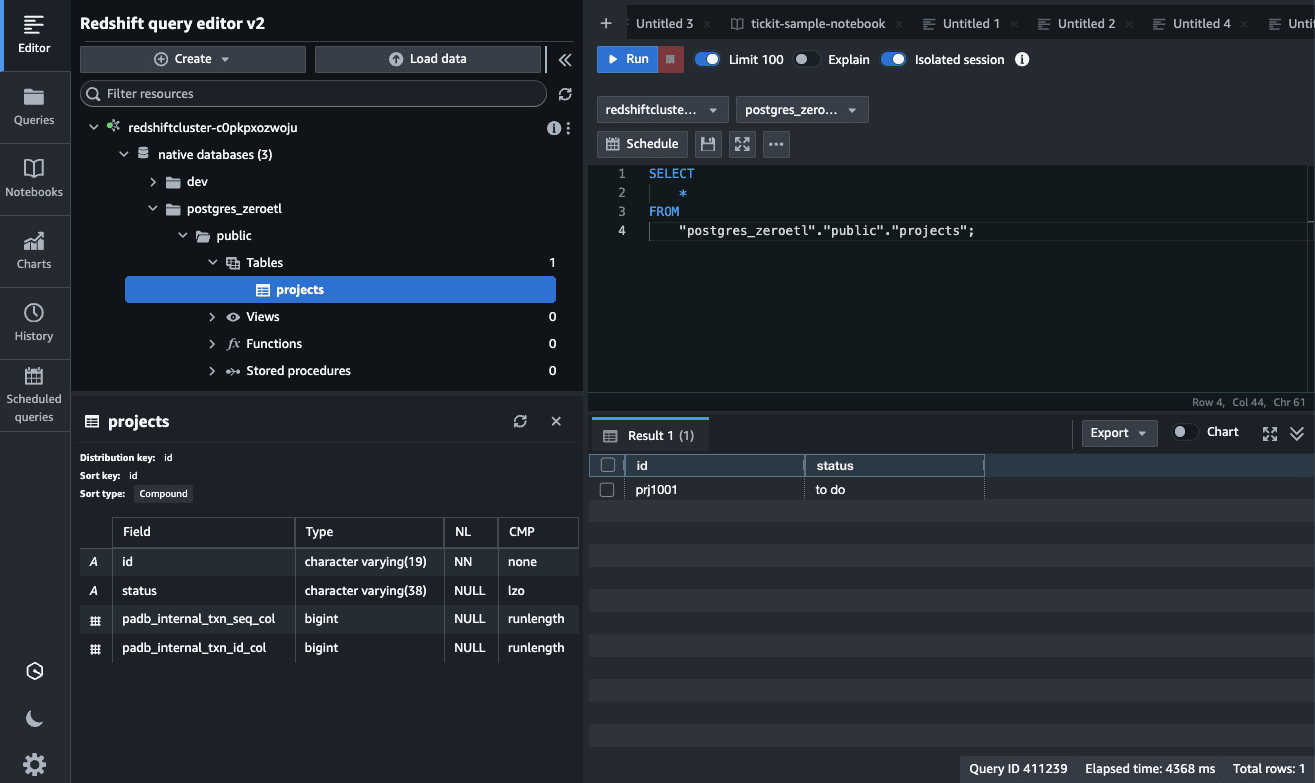This screenshot has width=1315, height=783.
Task: Show cluster info icon
Action: click(553, 128)
